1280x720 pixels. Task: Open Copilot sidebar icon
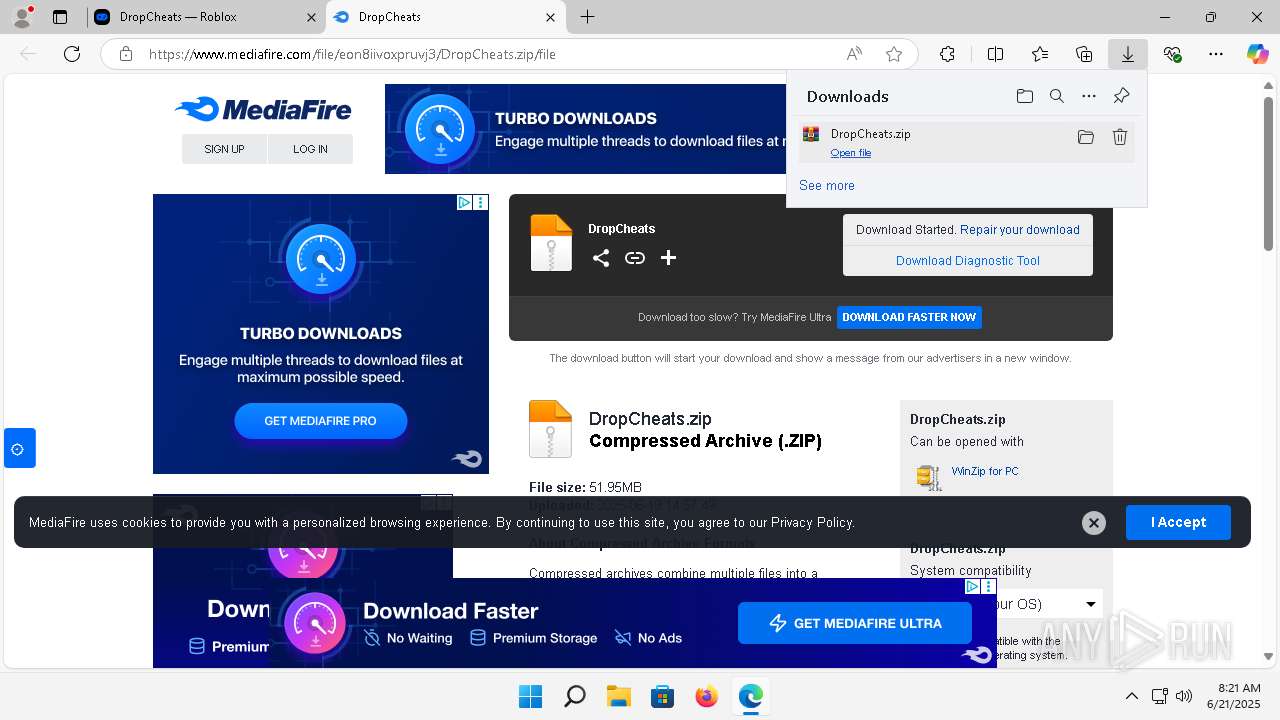coord(1257,54)
